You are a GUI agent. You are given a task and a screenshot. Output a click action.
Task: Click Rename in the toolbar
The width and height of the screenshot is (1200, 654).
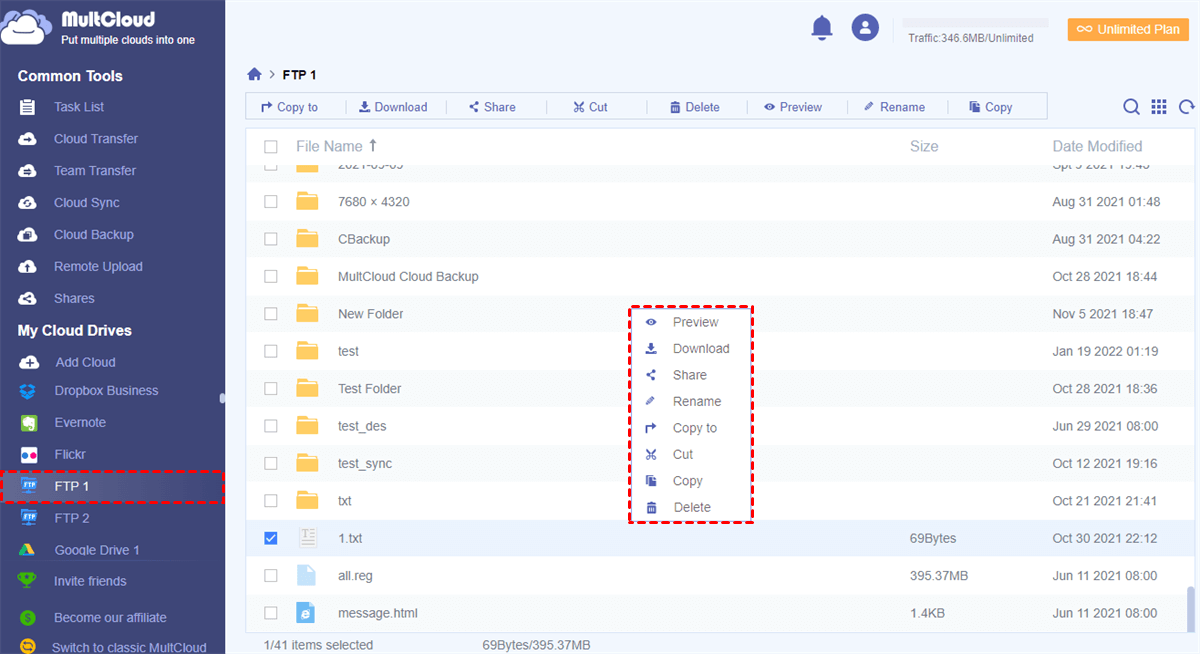tap(894, 107)
